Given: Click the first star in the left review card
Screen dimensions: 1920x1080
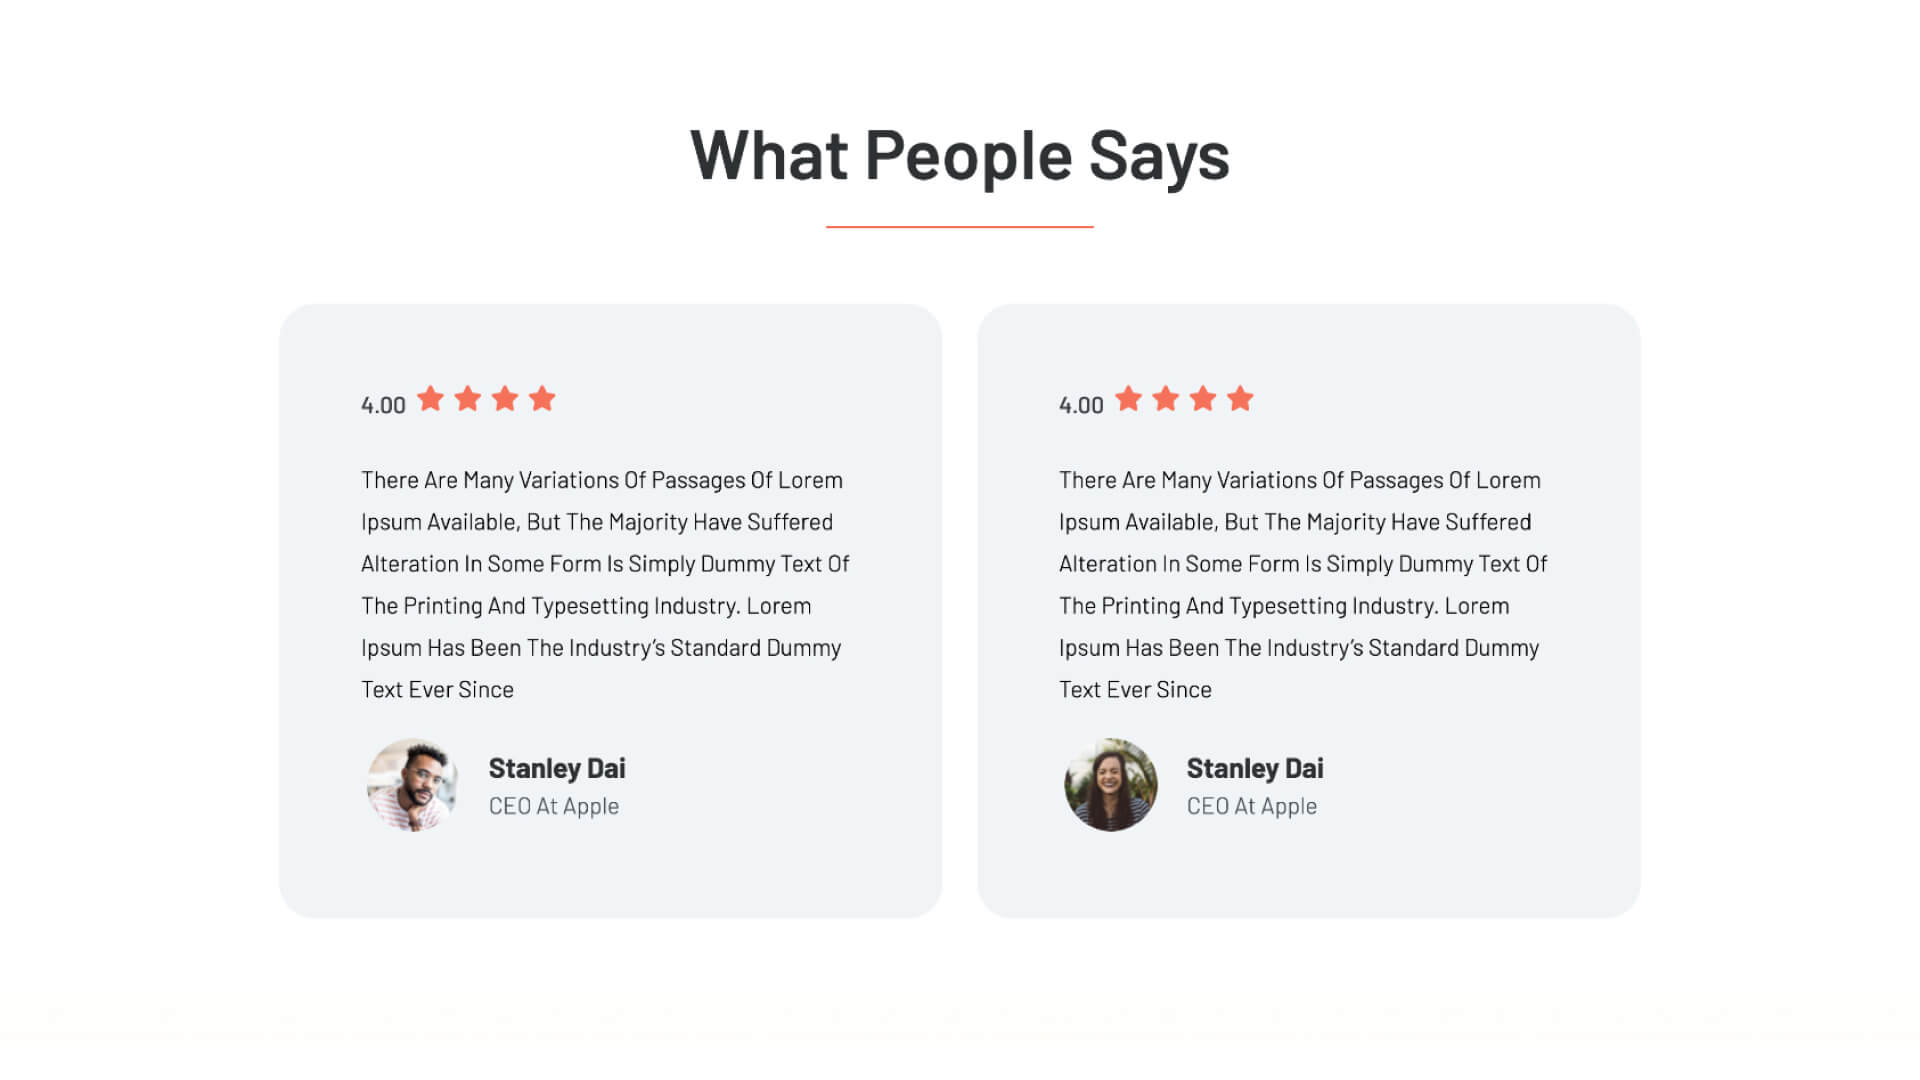Looking at the screenshot, I should 430,398.
